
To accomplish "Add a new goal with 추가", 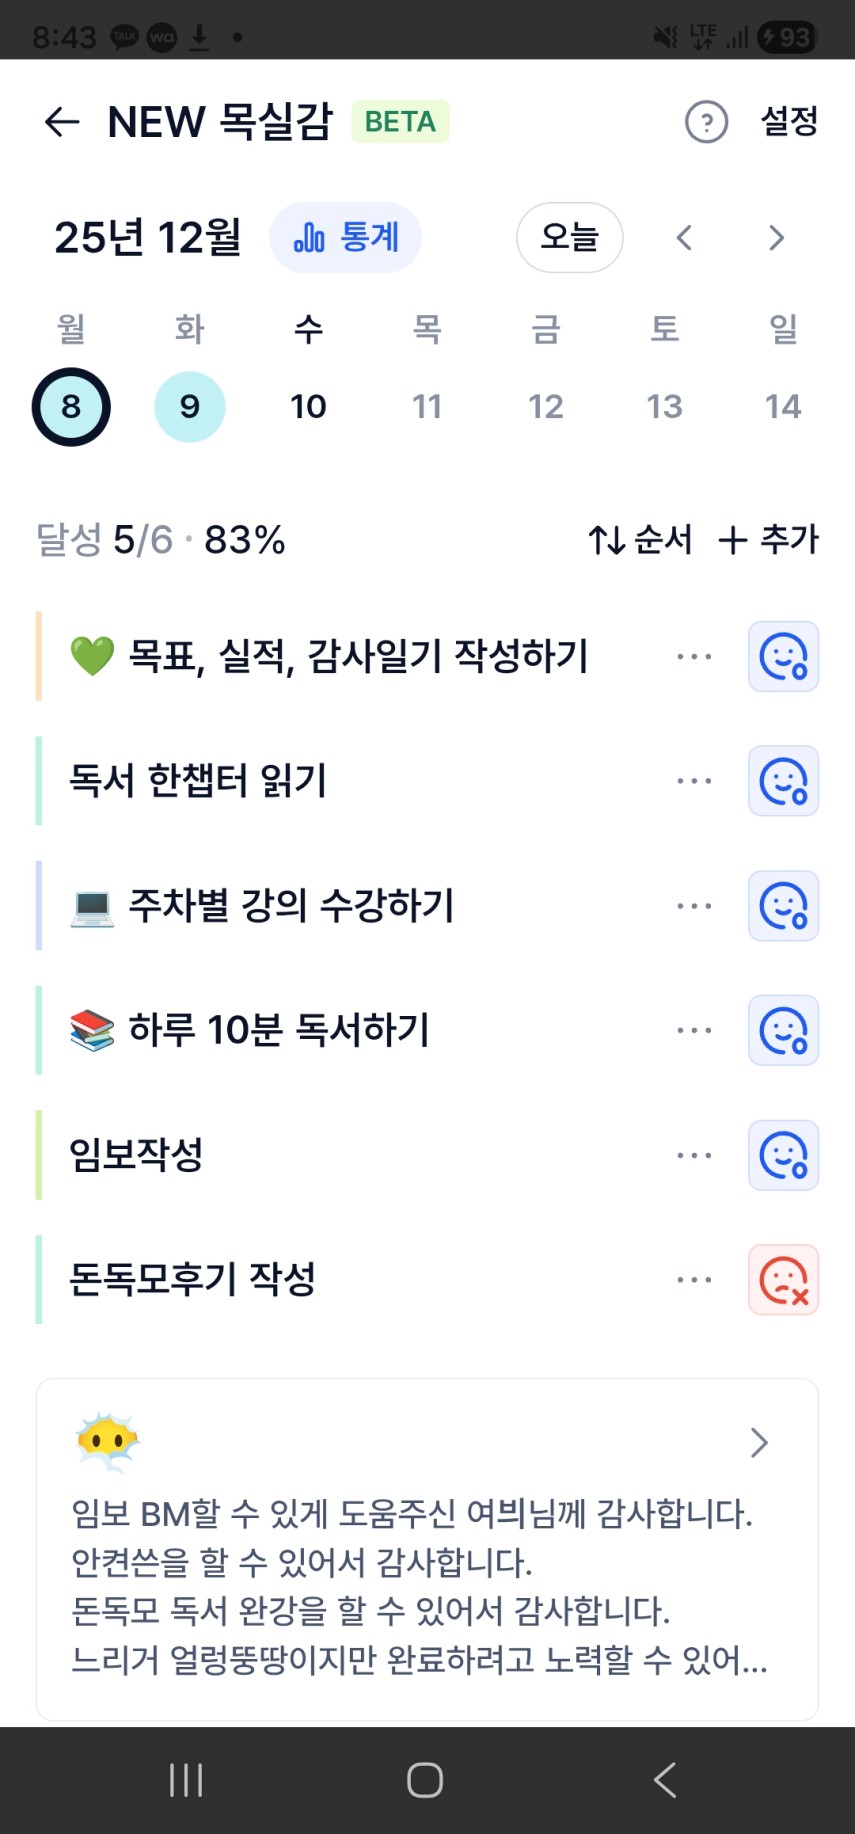I will pos(768,540).
